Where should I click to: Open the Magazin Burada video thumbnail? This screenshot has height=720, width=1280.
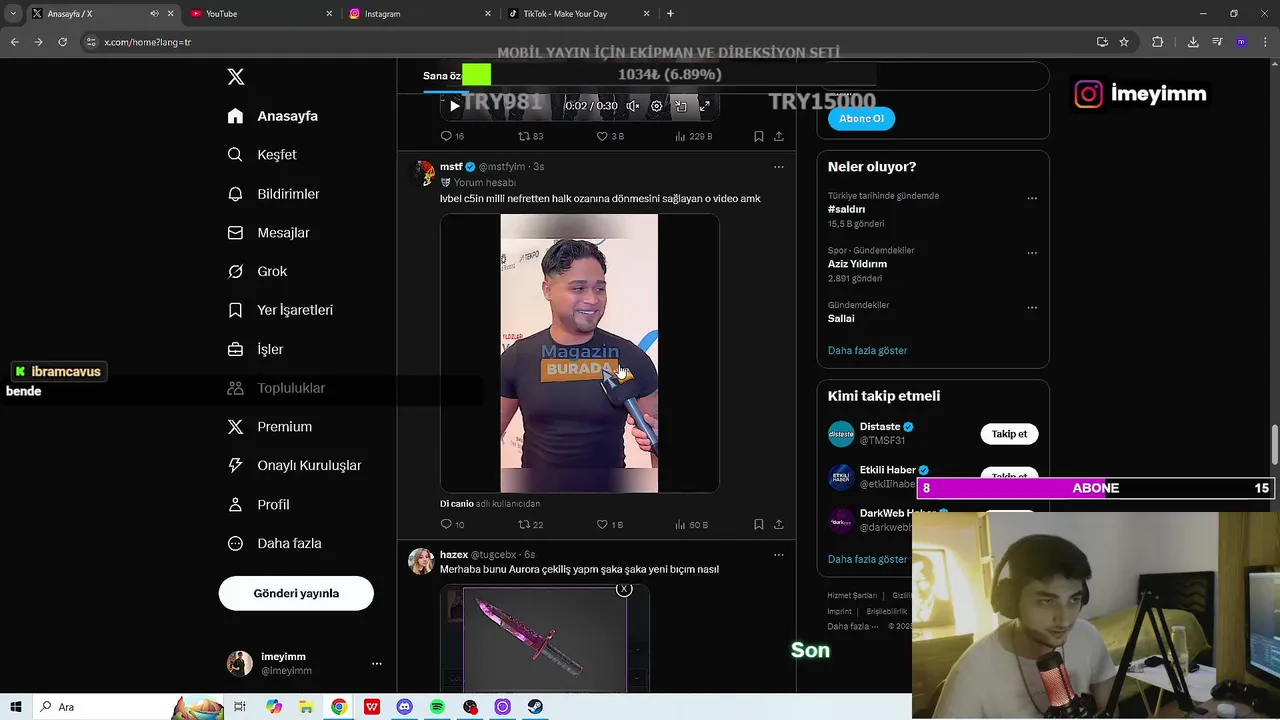579,353
